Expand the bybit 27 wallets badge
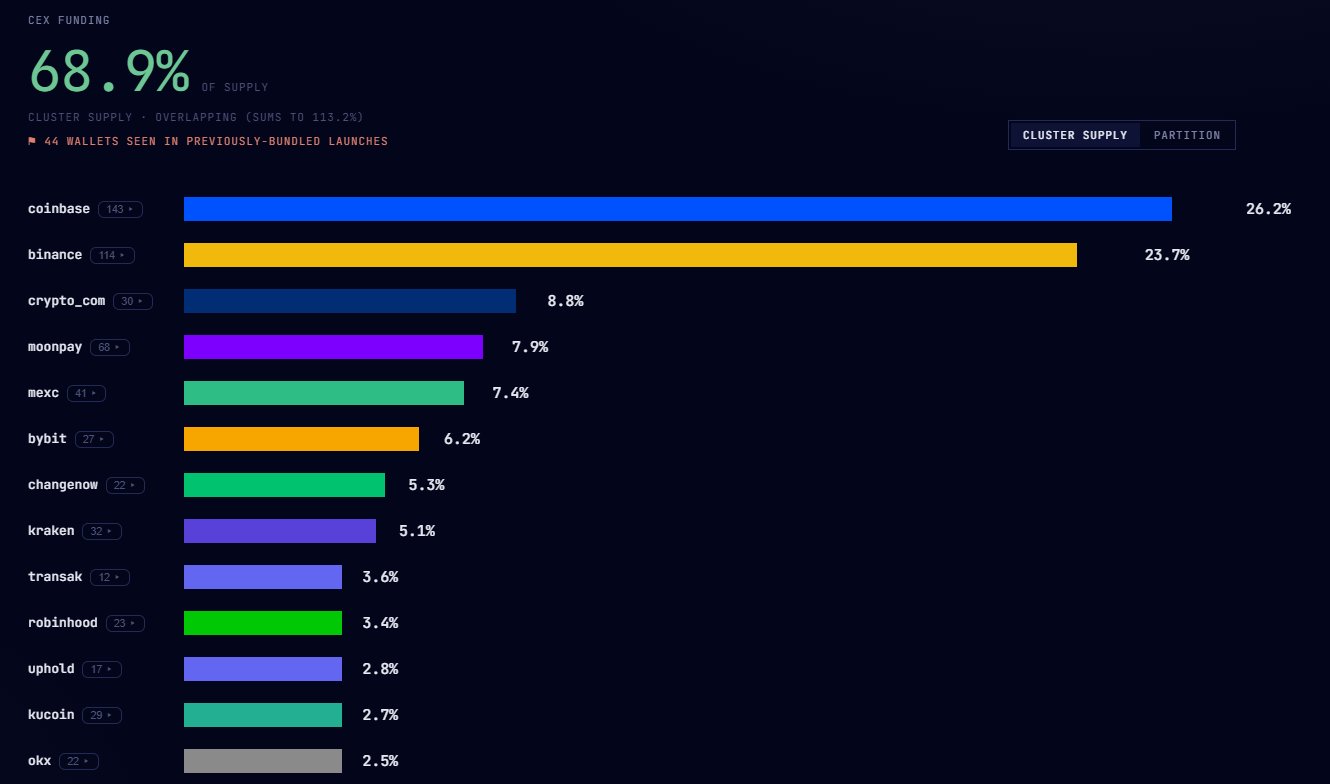 (x=94, y=439)
